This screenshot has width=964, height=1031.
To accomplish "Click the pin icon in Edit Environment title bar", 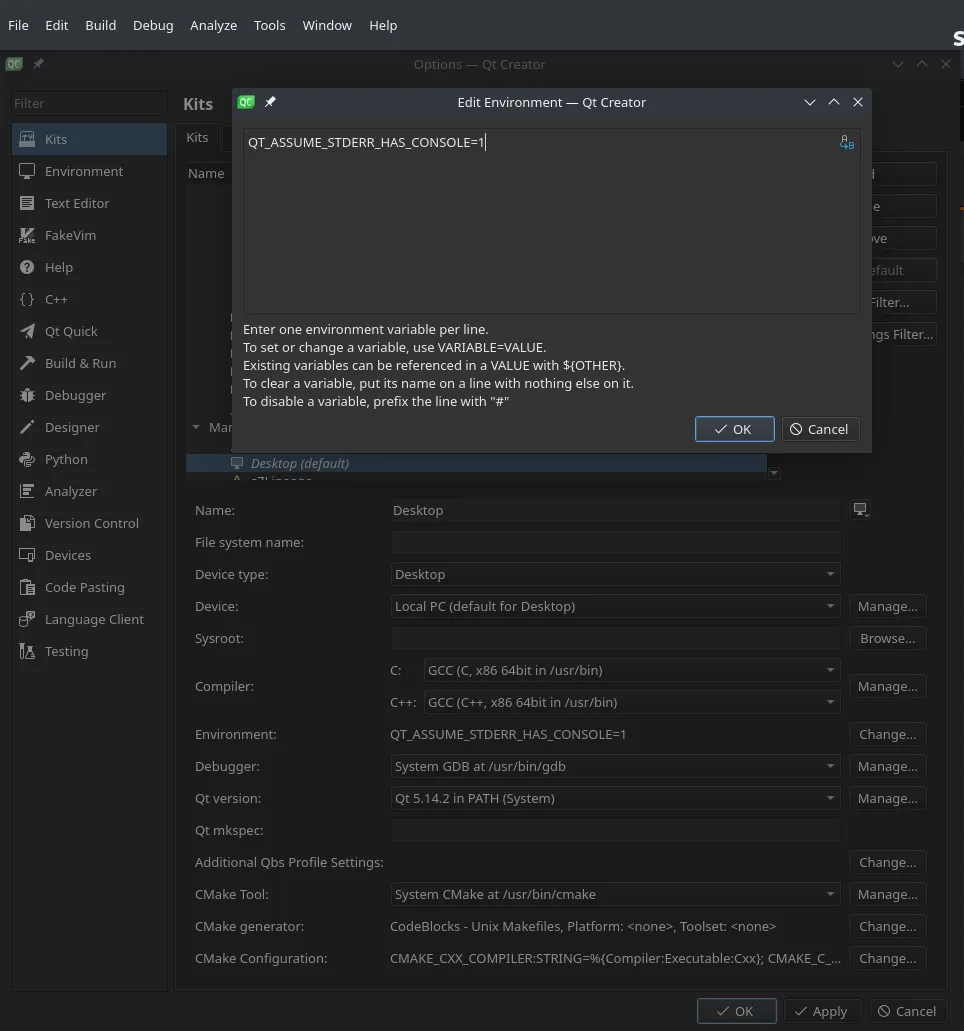I will [x=270, y=102].
